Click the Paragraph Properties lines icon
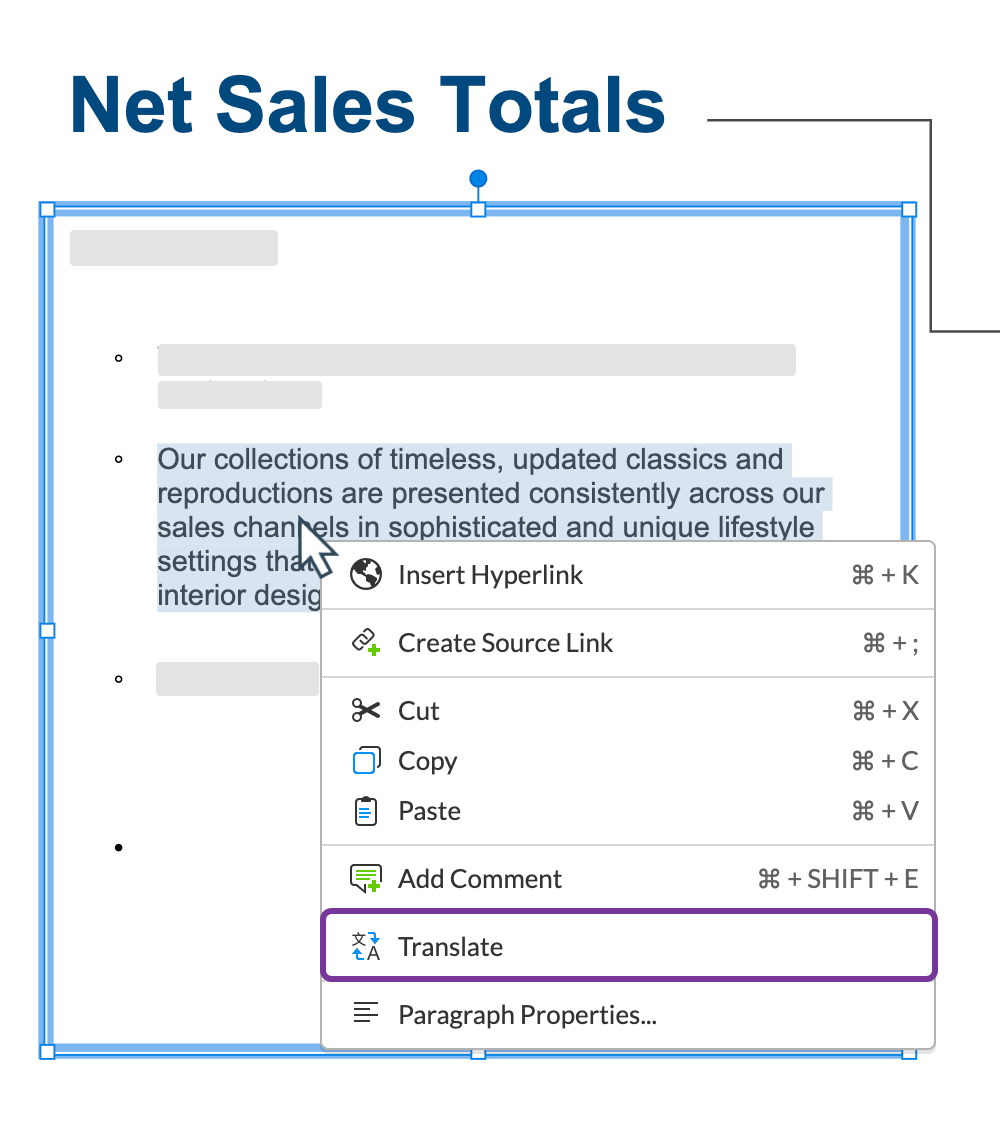This screenshot has height=1126, width=1000. tap(366, 1014)
